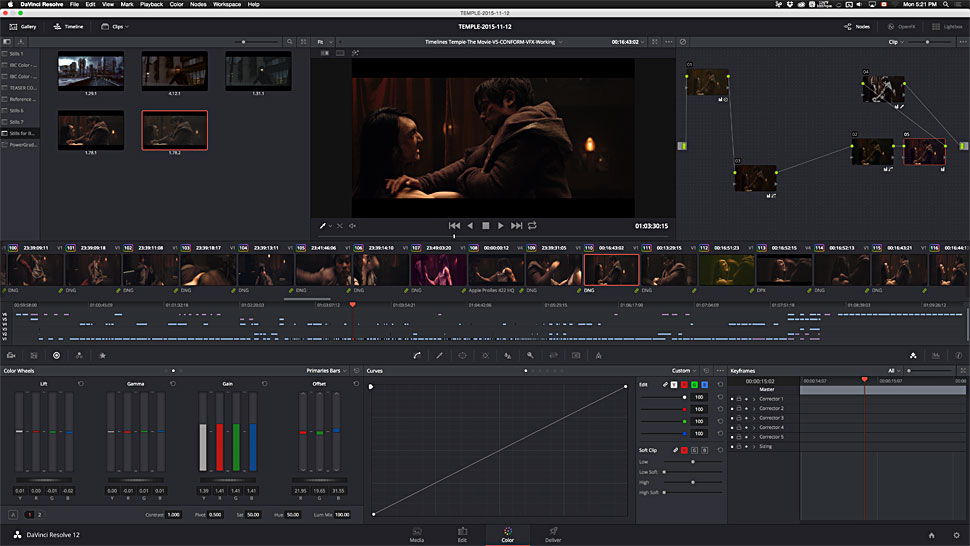Image resolution: width=970 pixels, height=546 pixels.
Task: Enable the green channel curve edit
Action: pos(694,385)
